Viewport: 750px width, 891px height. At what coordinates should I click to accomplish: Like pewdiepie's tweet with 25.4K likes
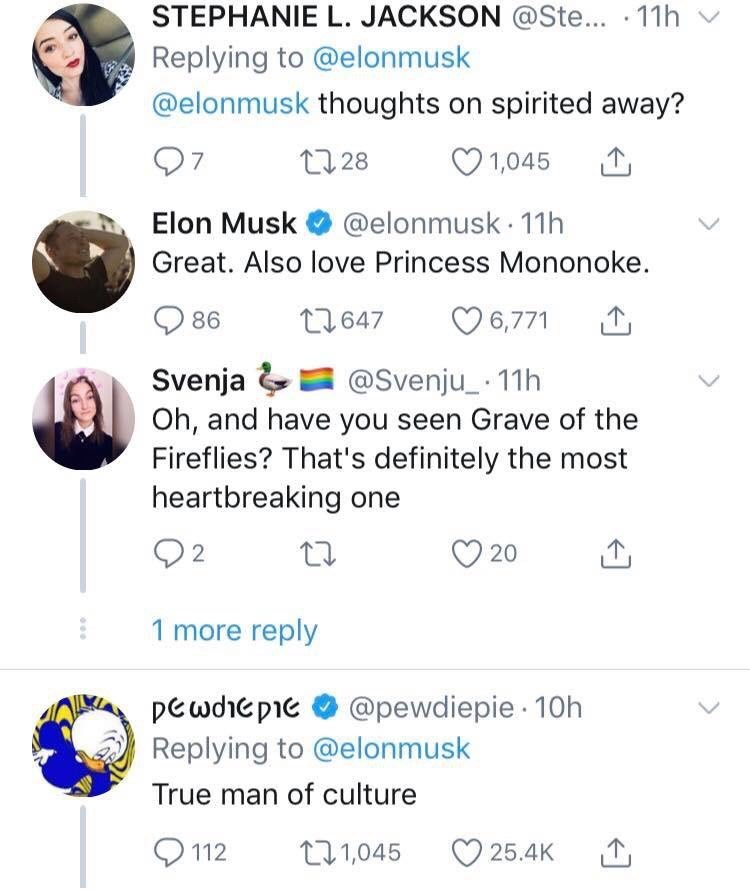(466, 853)
